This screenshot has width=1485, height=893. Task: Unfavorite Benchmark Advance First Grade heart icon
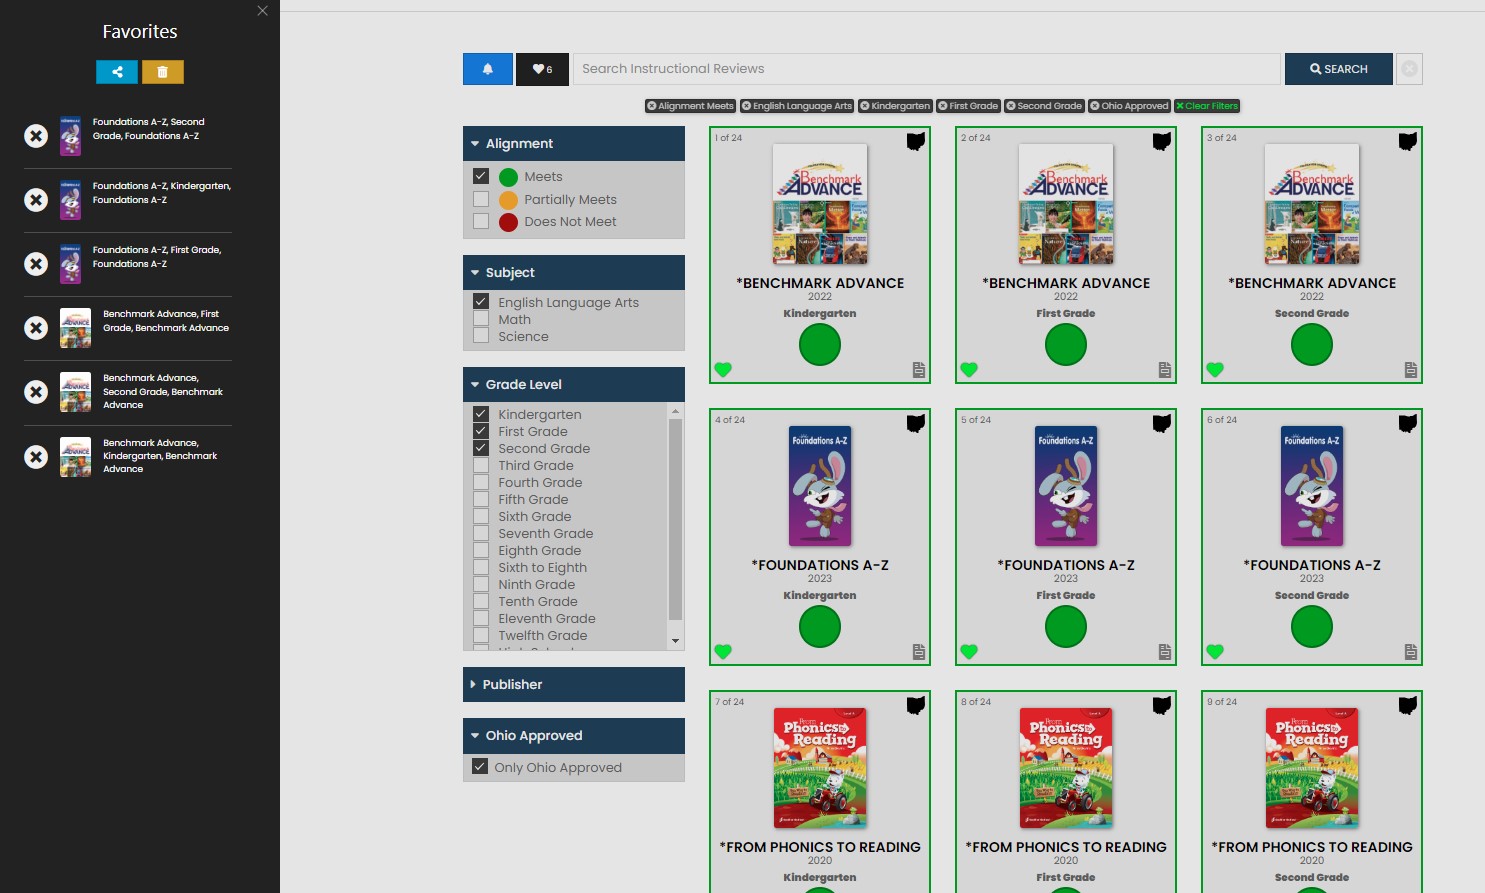[969, 370]
